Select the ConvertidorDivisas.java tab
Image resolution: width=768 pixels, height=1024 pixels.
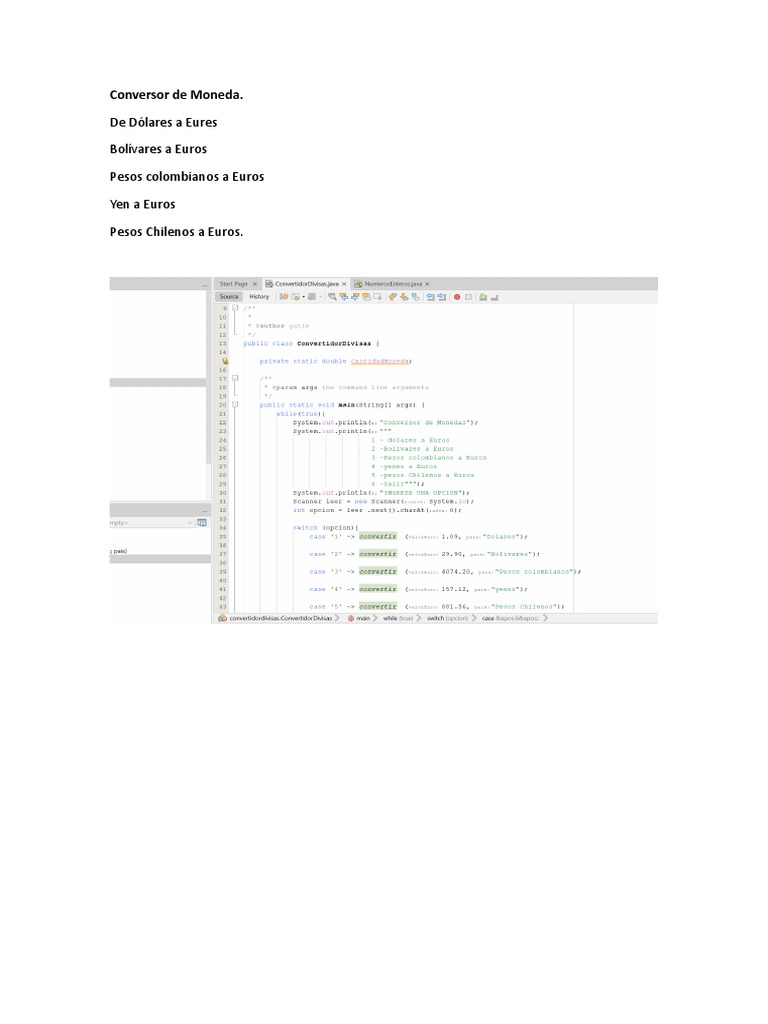pos(306,284)
